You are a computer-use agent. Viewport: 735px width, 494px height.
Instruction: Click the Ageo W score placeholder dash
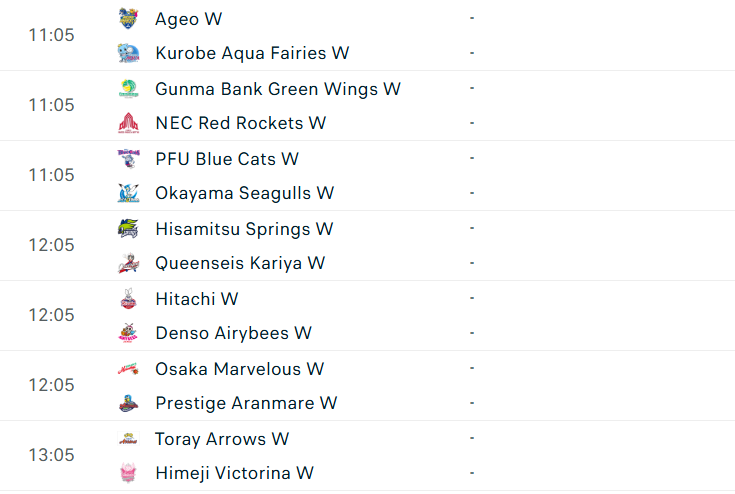(471, 19)
